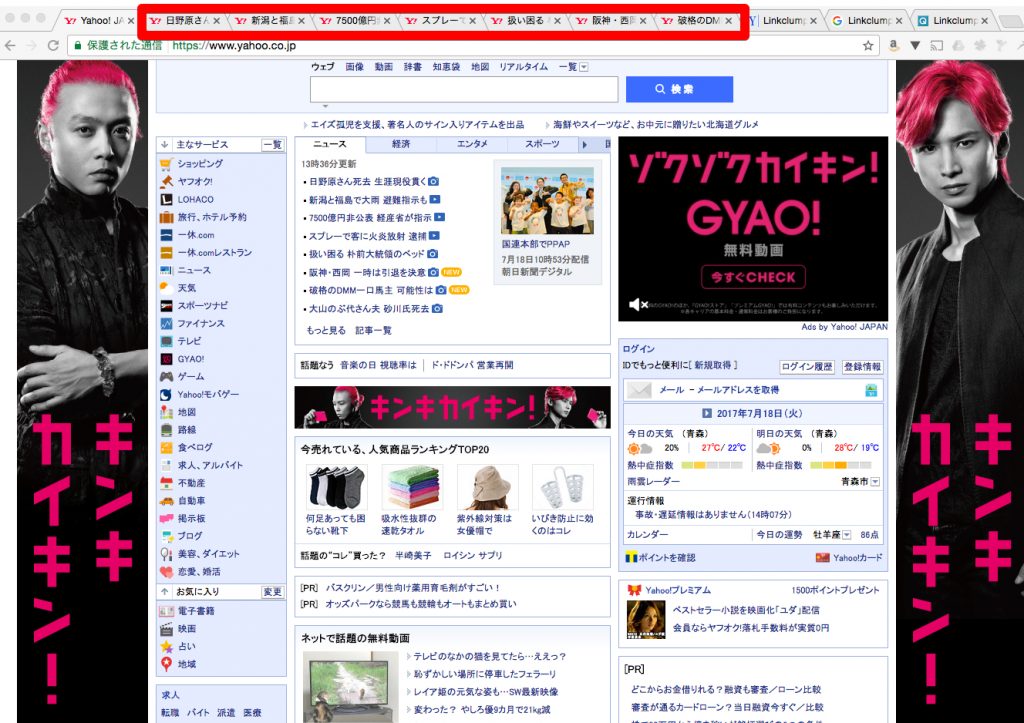
Task: Switch to the 経済 news tab
Action: coord(401,145)
